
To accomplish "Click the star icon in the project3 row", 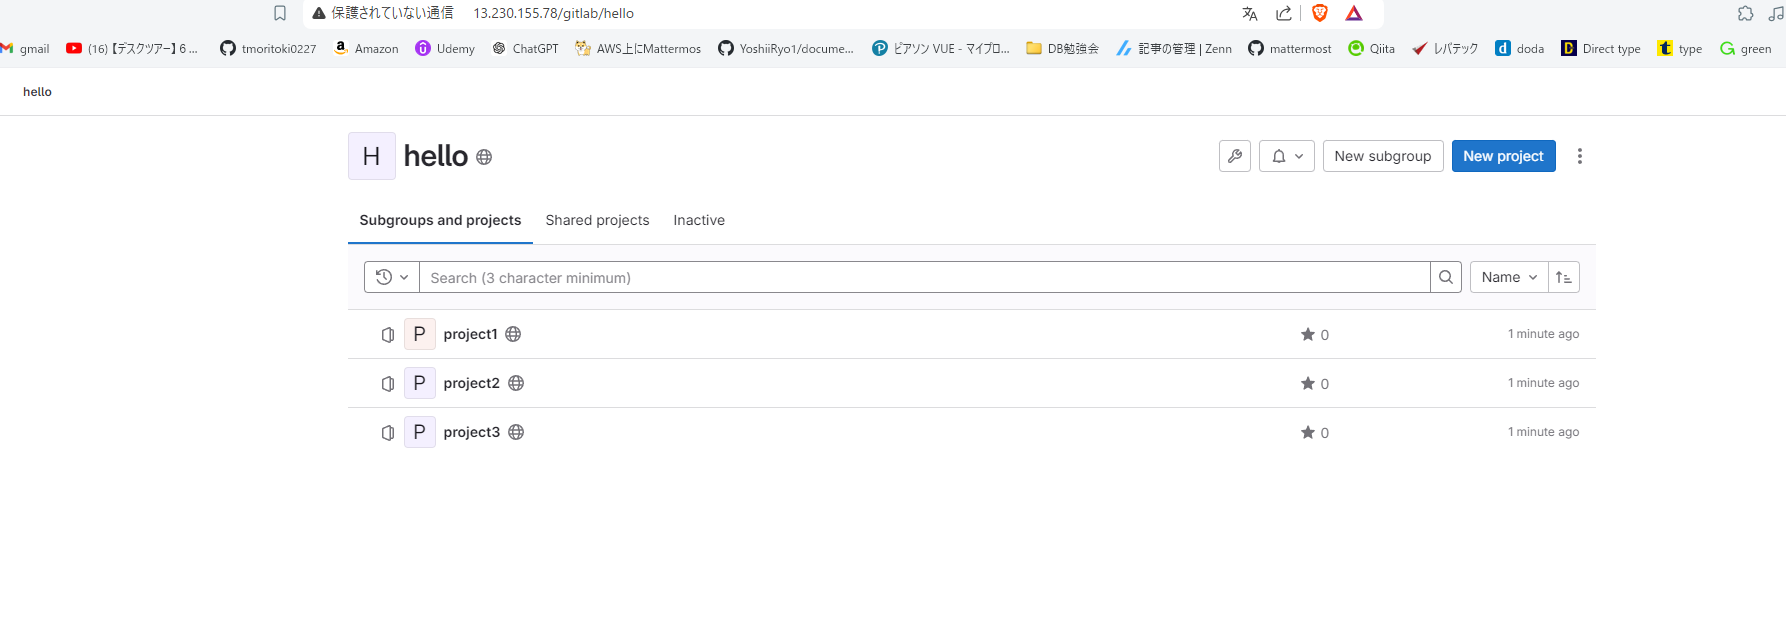I will tap(1307, 432).
